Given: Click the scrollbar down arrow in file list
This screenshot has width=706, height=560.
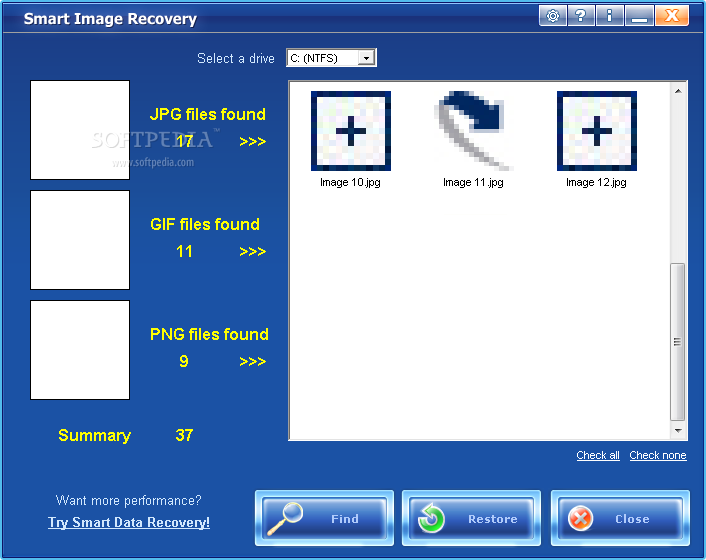Looking at the screenshot, I should 678,431.
